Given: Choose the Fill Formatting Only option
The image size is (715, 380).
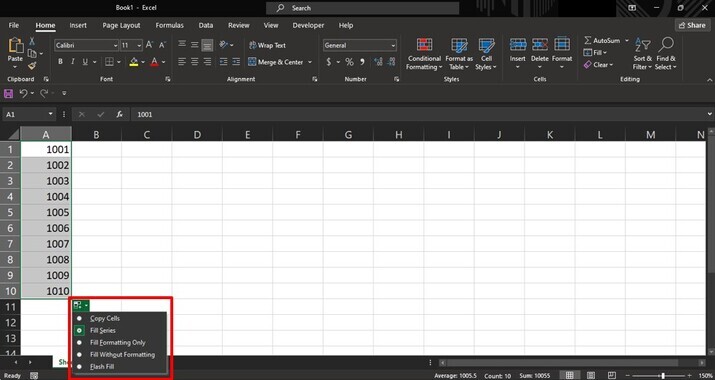Looking at the screenshot, I should click(x=119, y=342).
